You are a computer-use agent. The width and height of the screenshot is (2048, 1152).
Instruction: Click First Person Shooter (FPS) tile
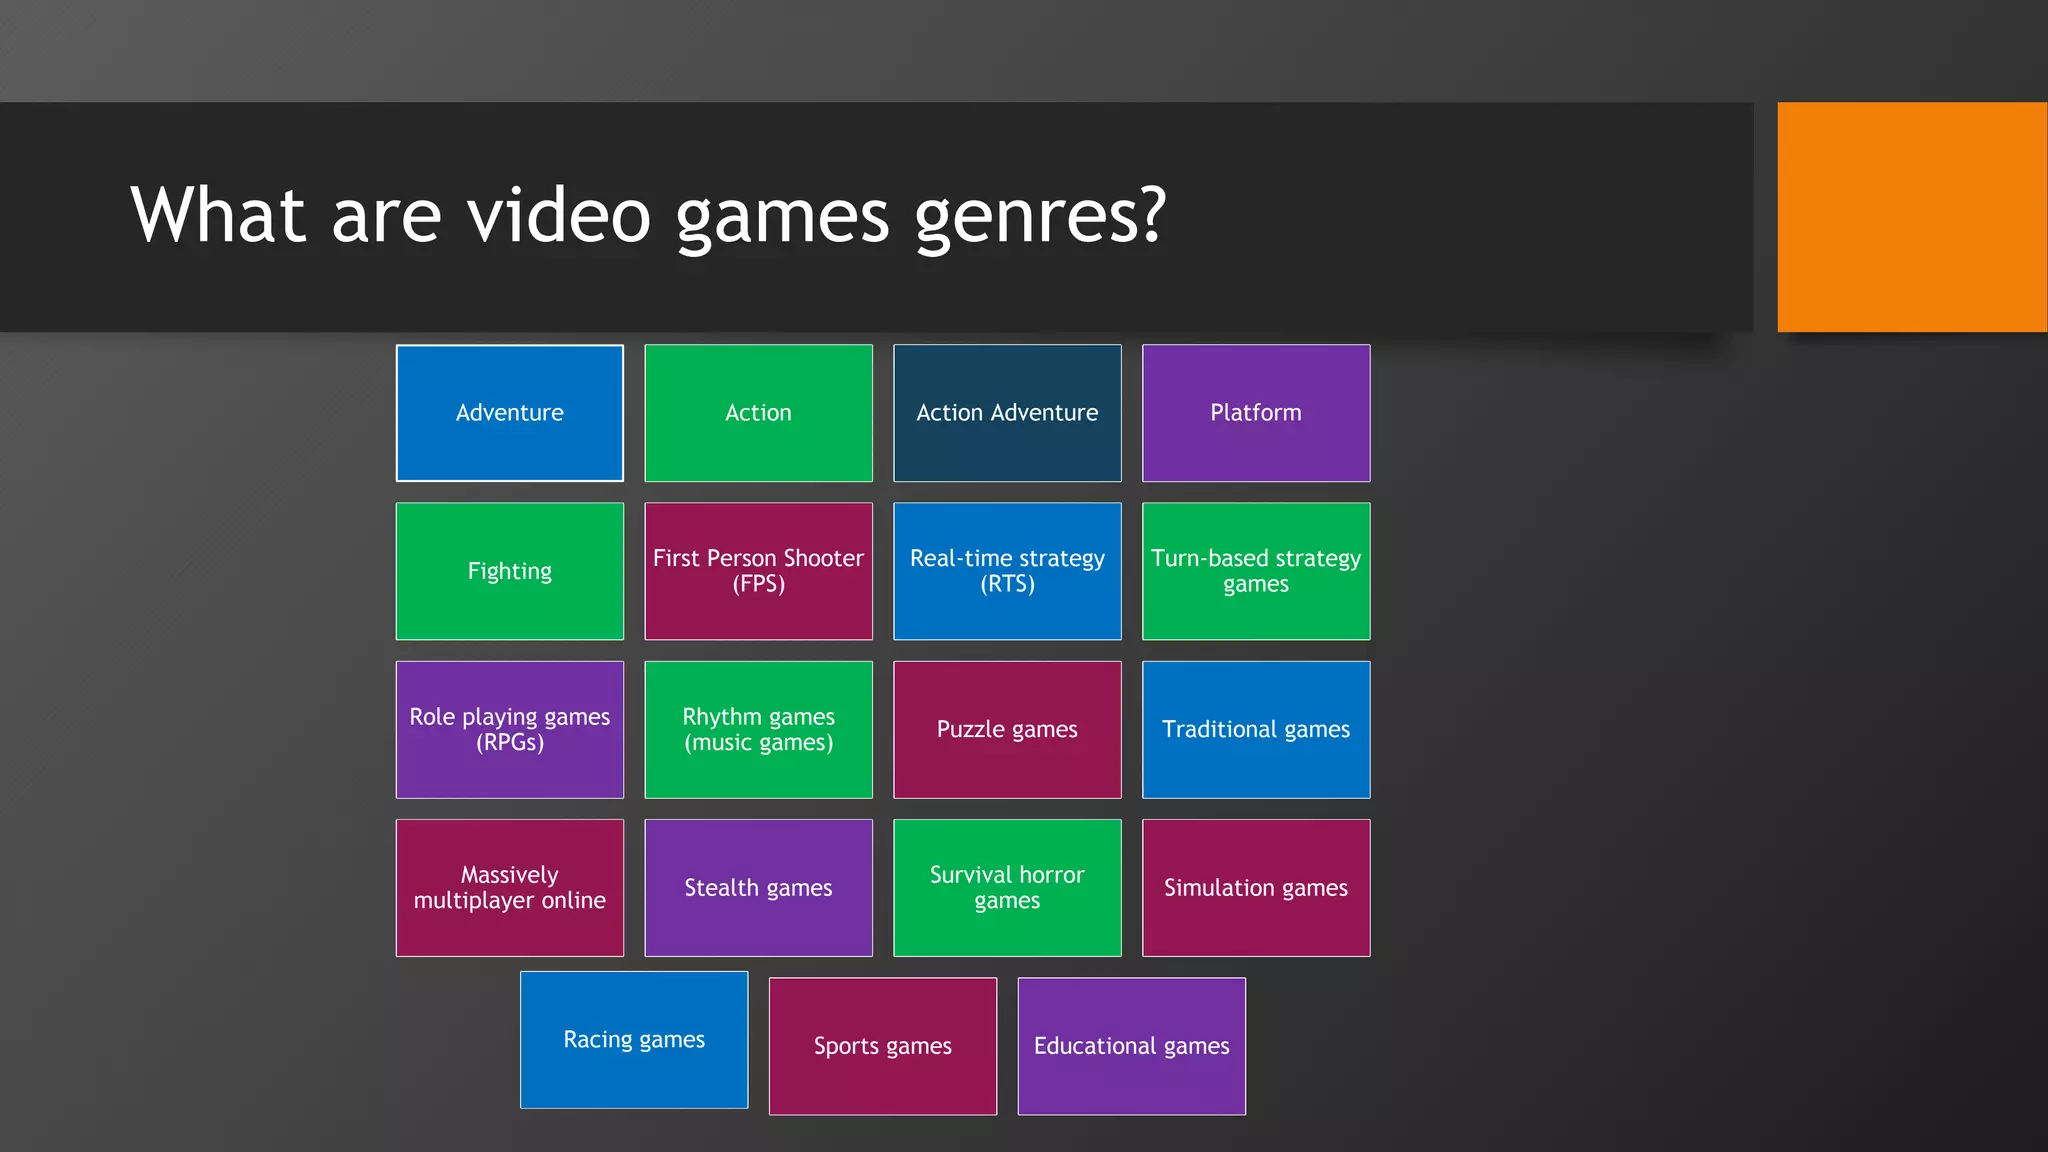click(758, 571)
